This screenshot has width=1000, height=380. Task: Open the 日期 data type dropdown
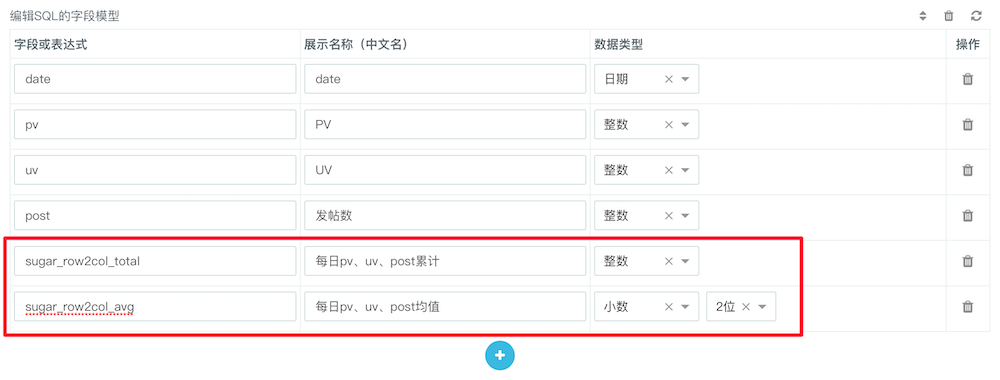point(686,79)
